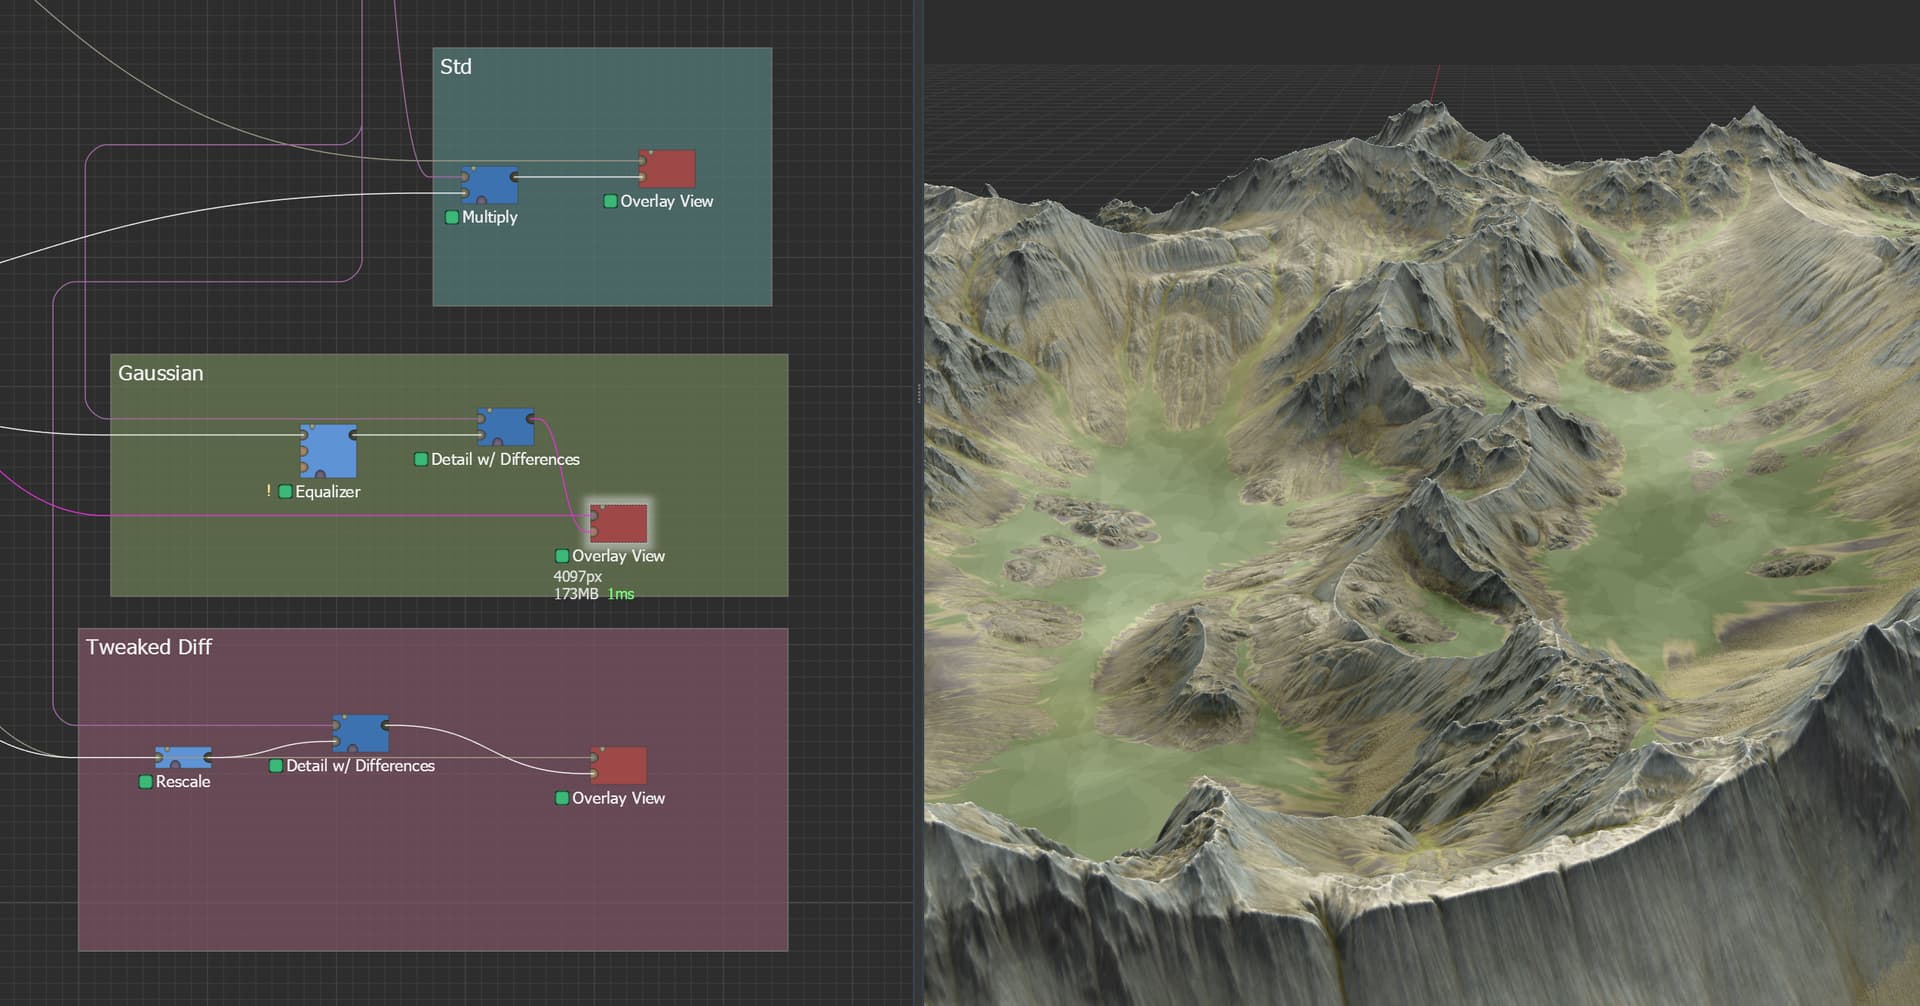The image size is (1920, 1006).
Task: Click the Equalizer node block
Action: [x=329, y=451]
